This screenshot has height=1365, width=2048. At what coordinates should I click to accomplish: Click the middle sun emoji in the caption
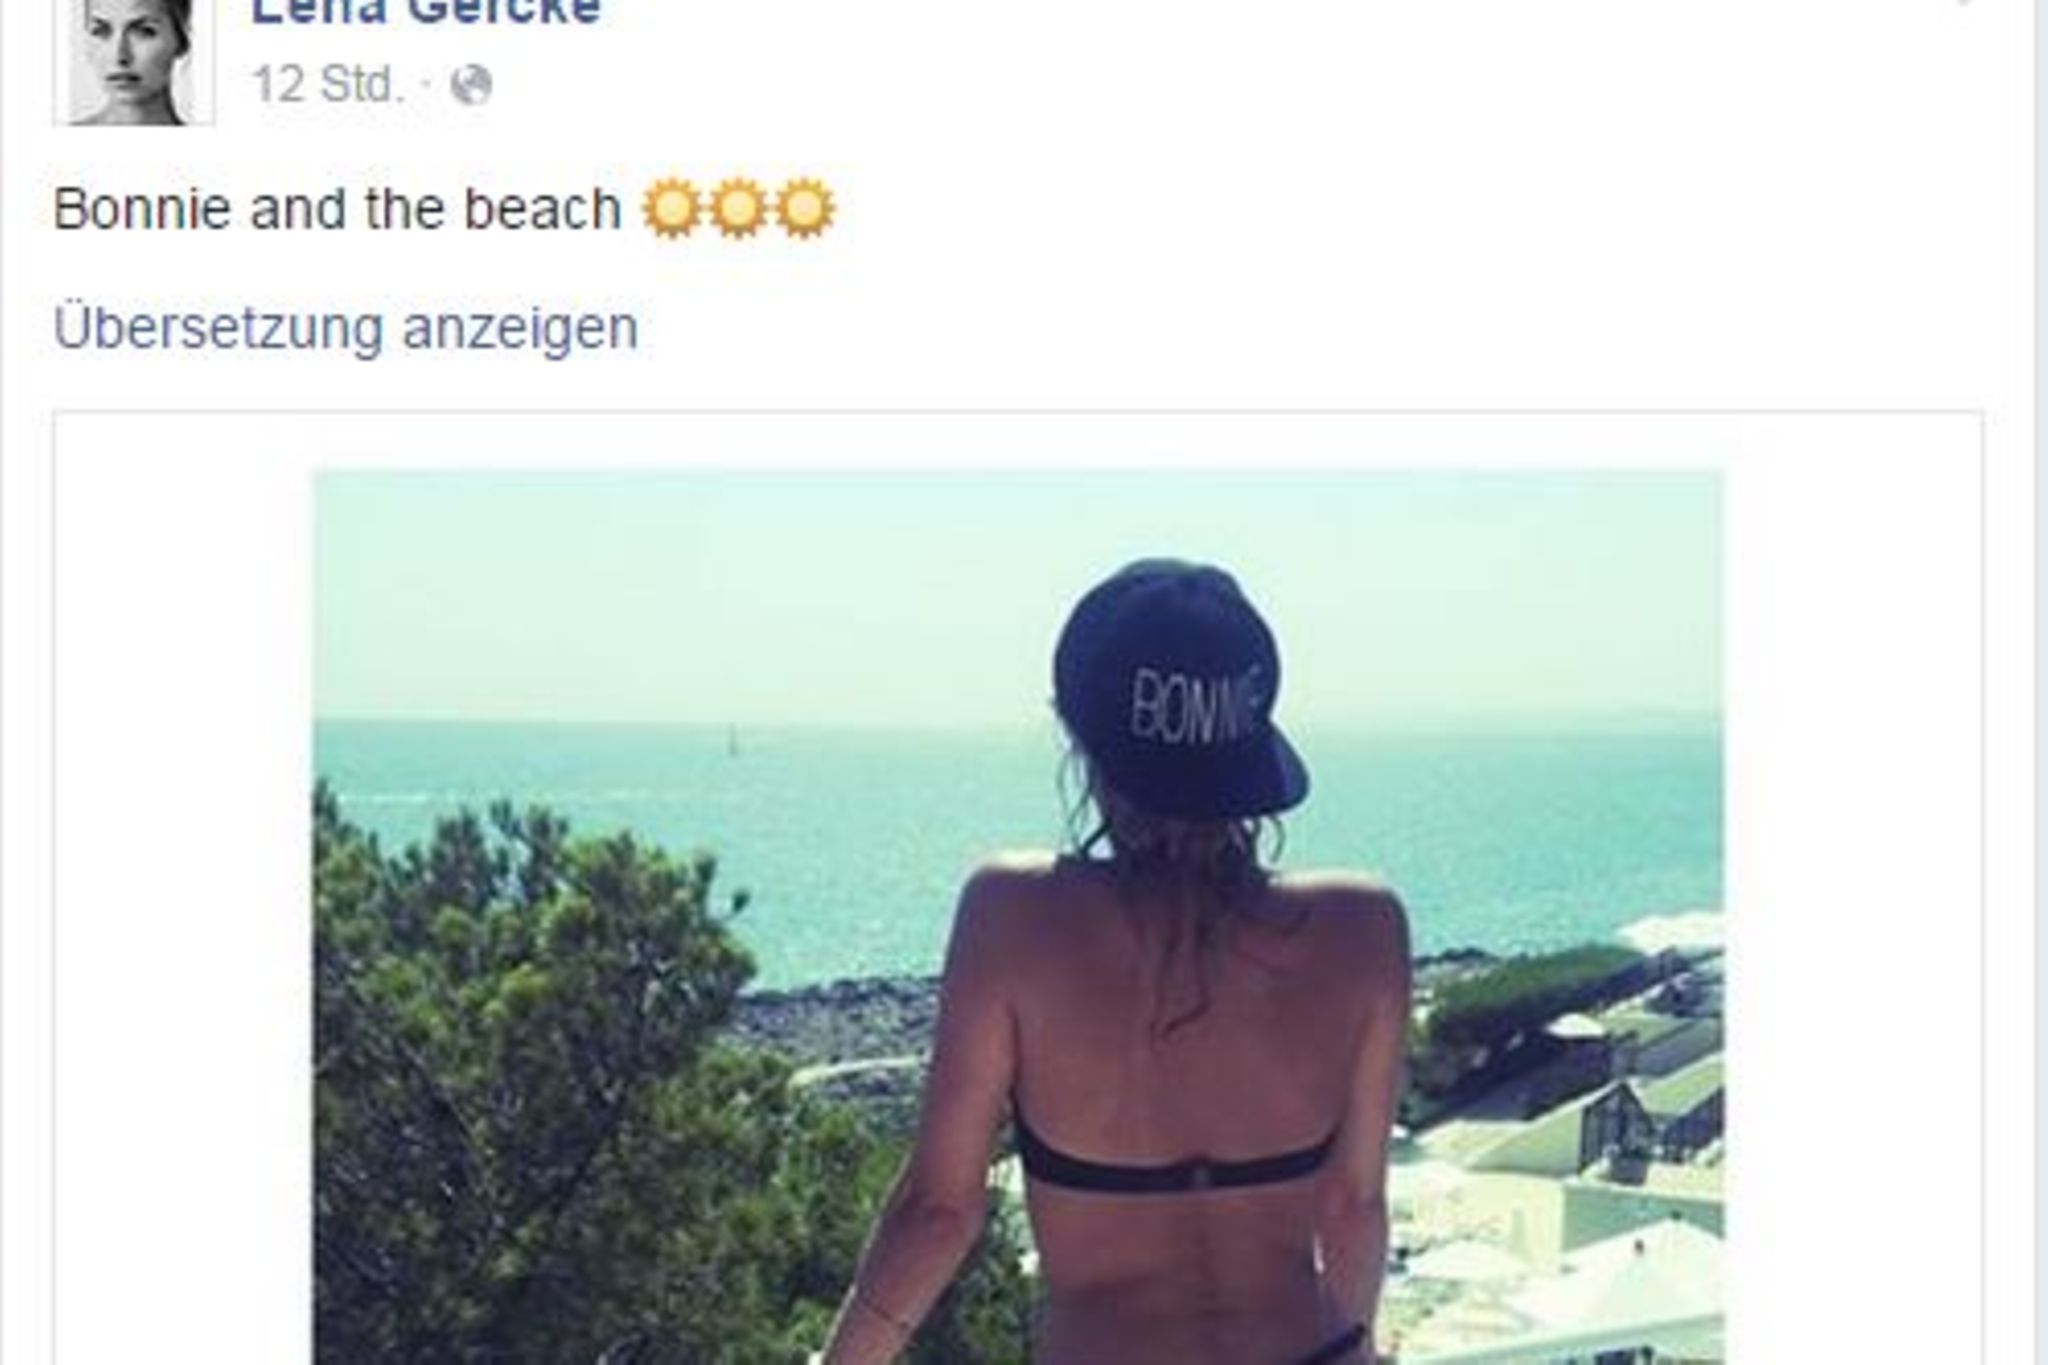[x=737, y=209]
